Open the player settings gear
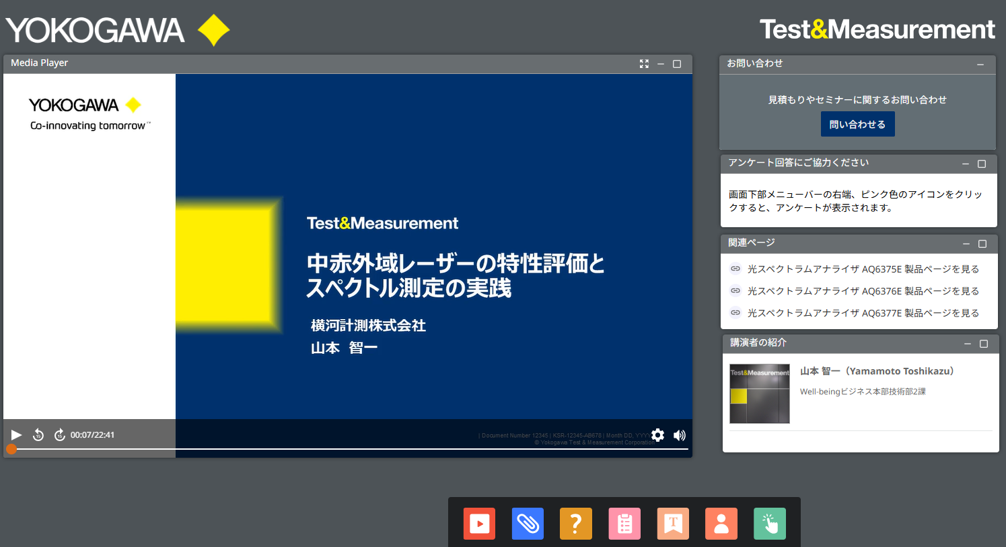1006x547 pixels. pyautogui.click(x=658, y=435)
